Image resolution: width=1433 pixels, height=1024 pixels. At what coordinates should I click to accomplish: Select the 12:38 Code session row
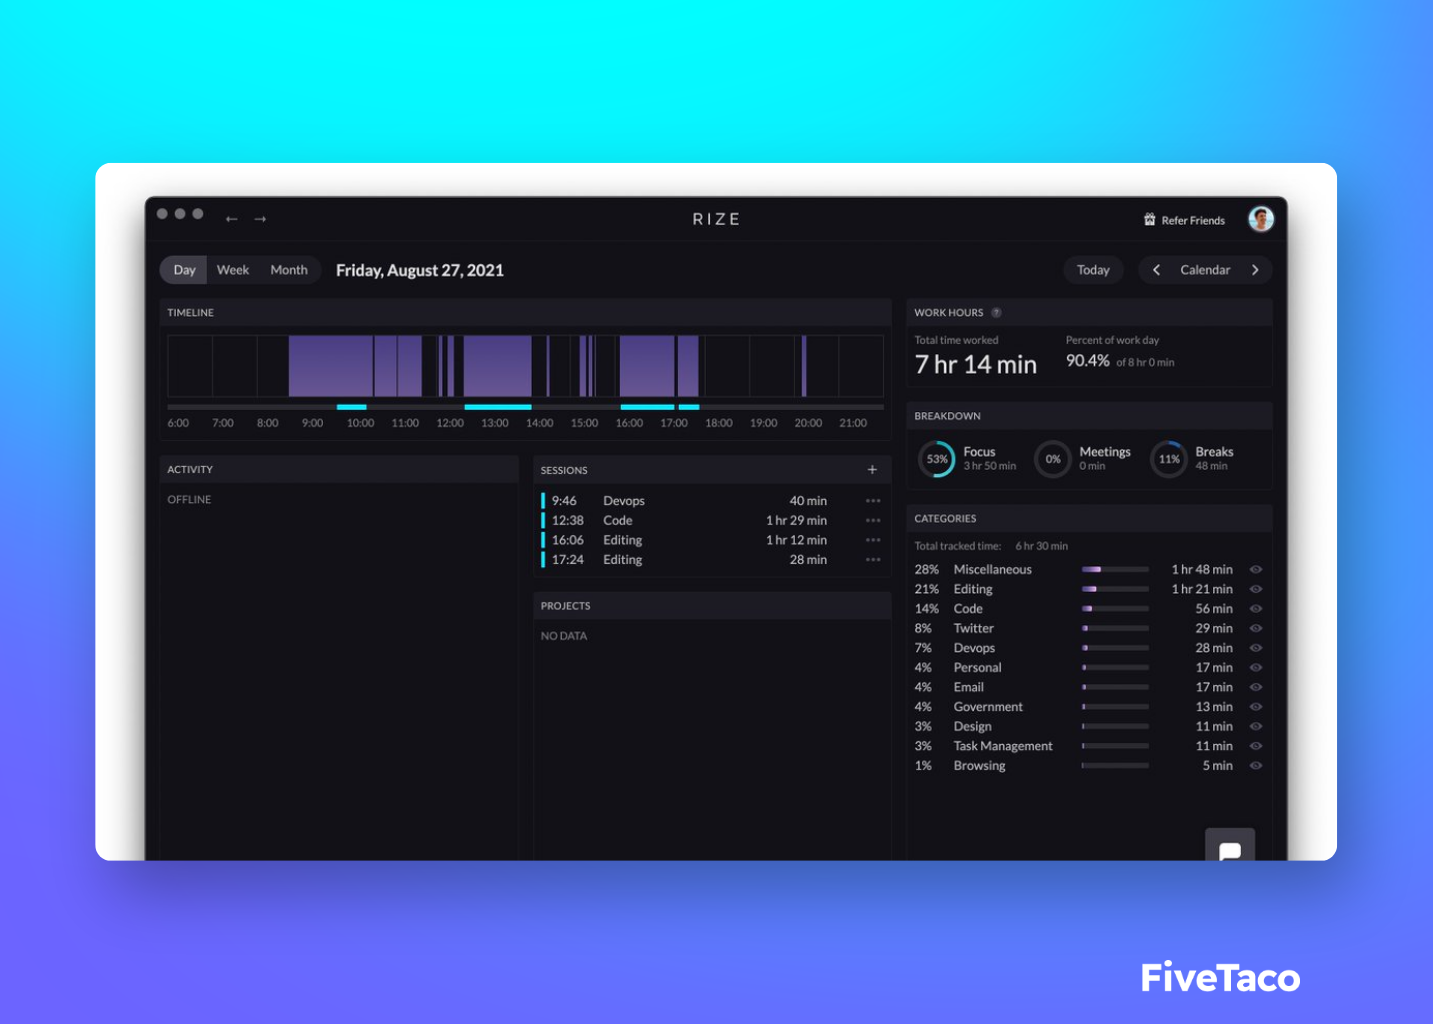pyautogui.click(x=711, y=521)
